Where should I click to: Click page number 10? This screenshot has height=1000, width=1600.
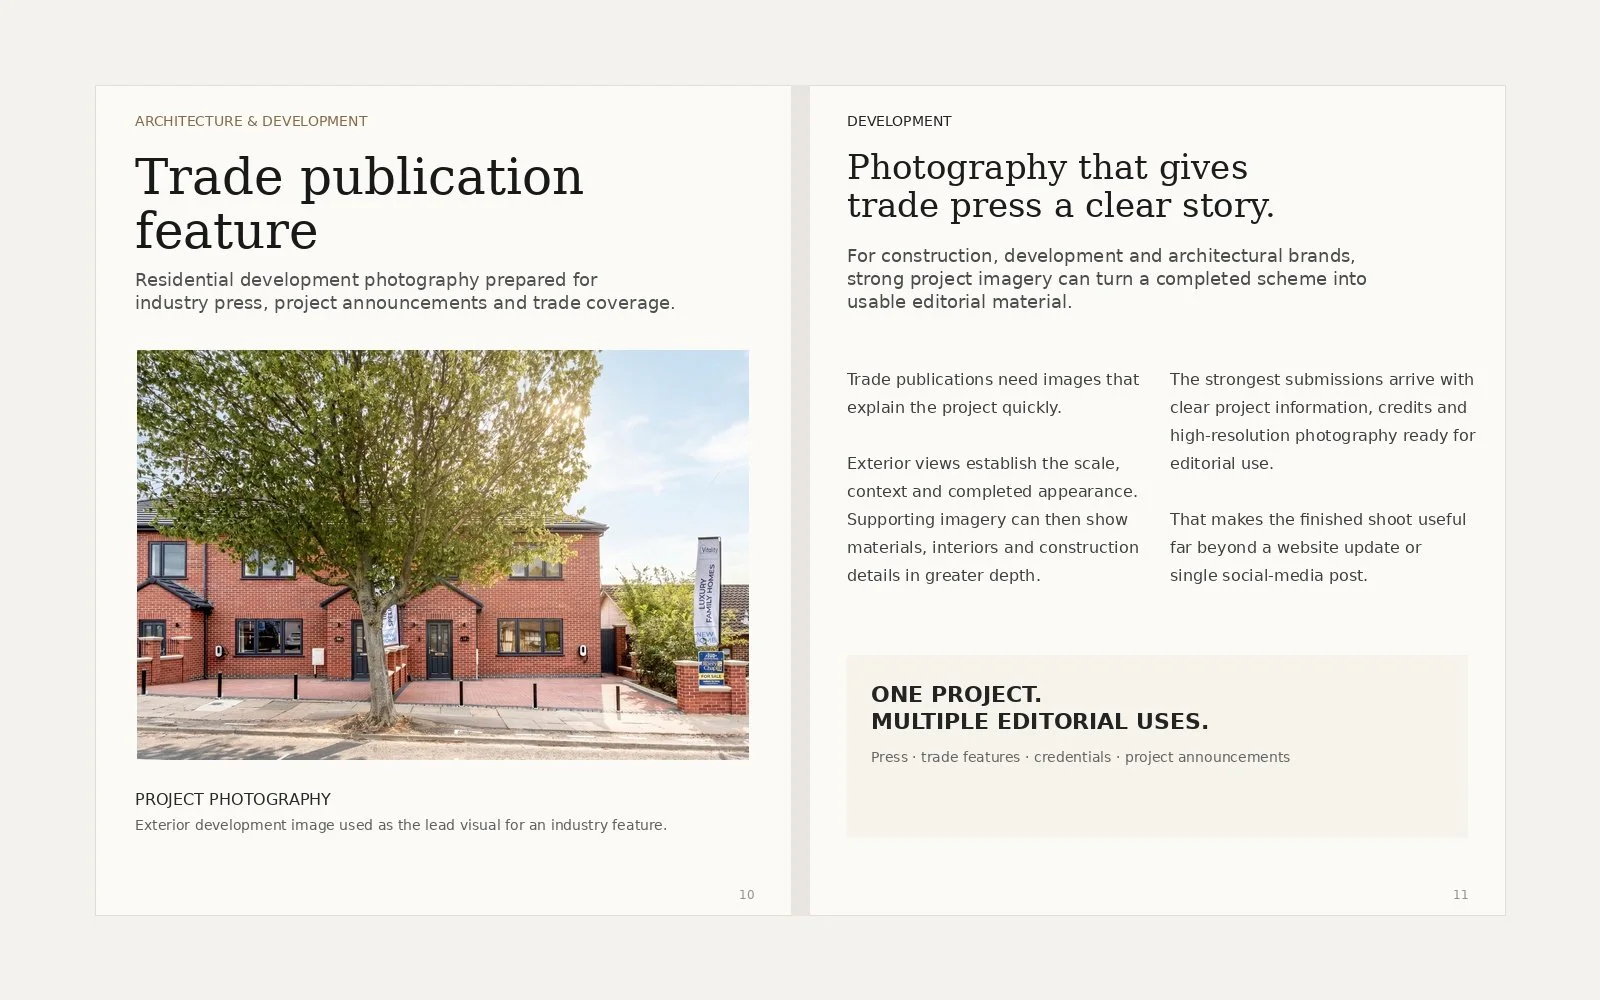coord(747,895)
